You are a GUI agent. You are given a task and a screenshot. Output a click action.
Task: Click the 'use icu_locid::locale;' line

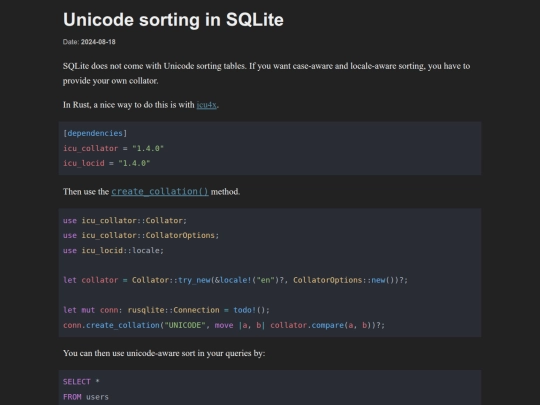coord(113,250)
